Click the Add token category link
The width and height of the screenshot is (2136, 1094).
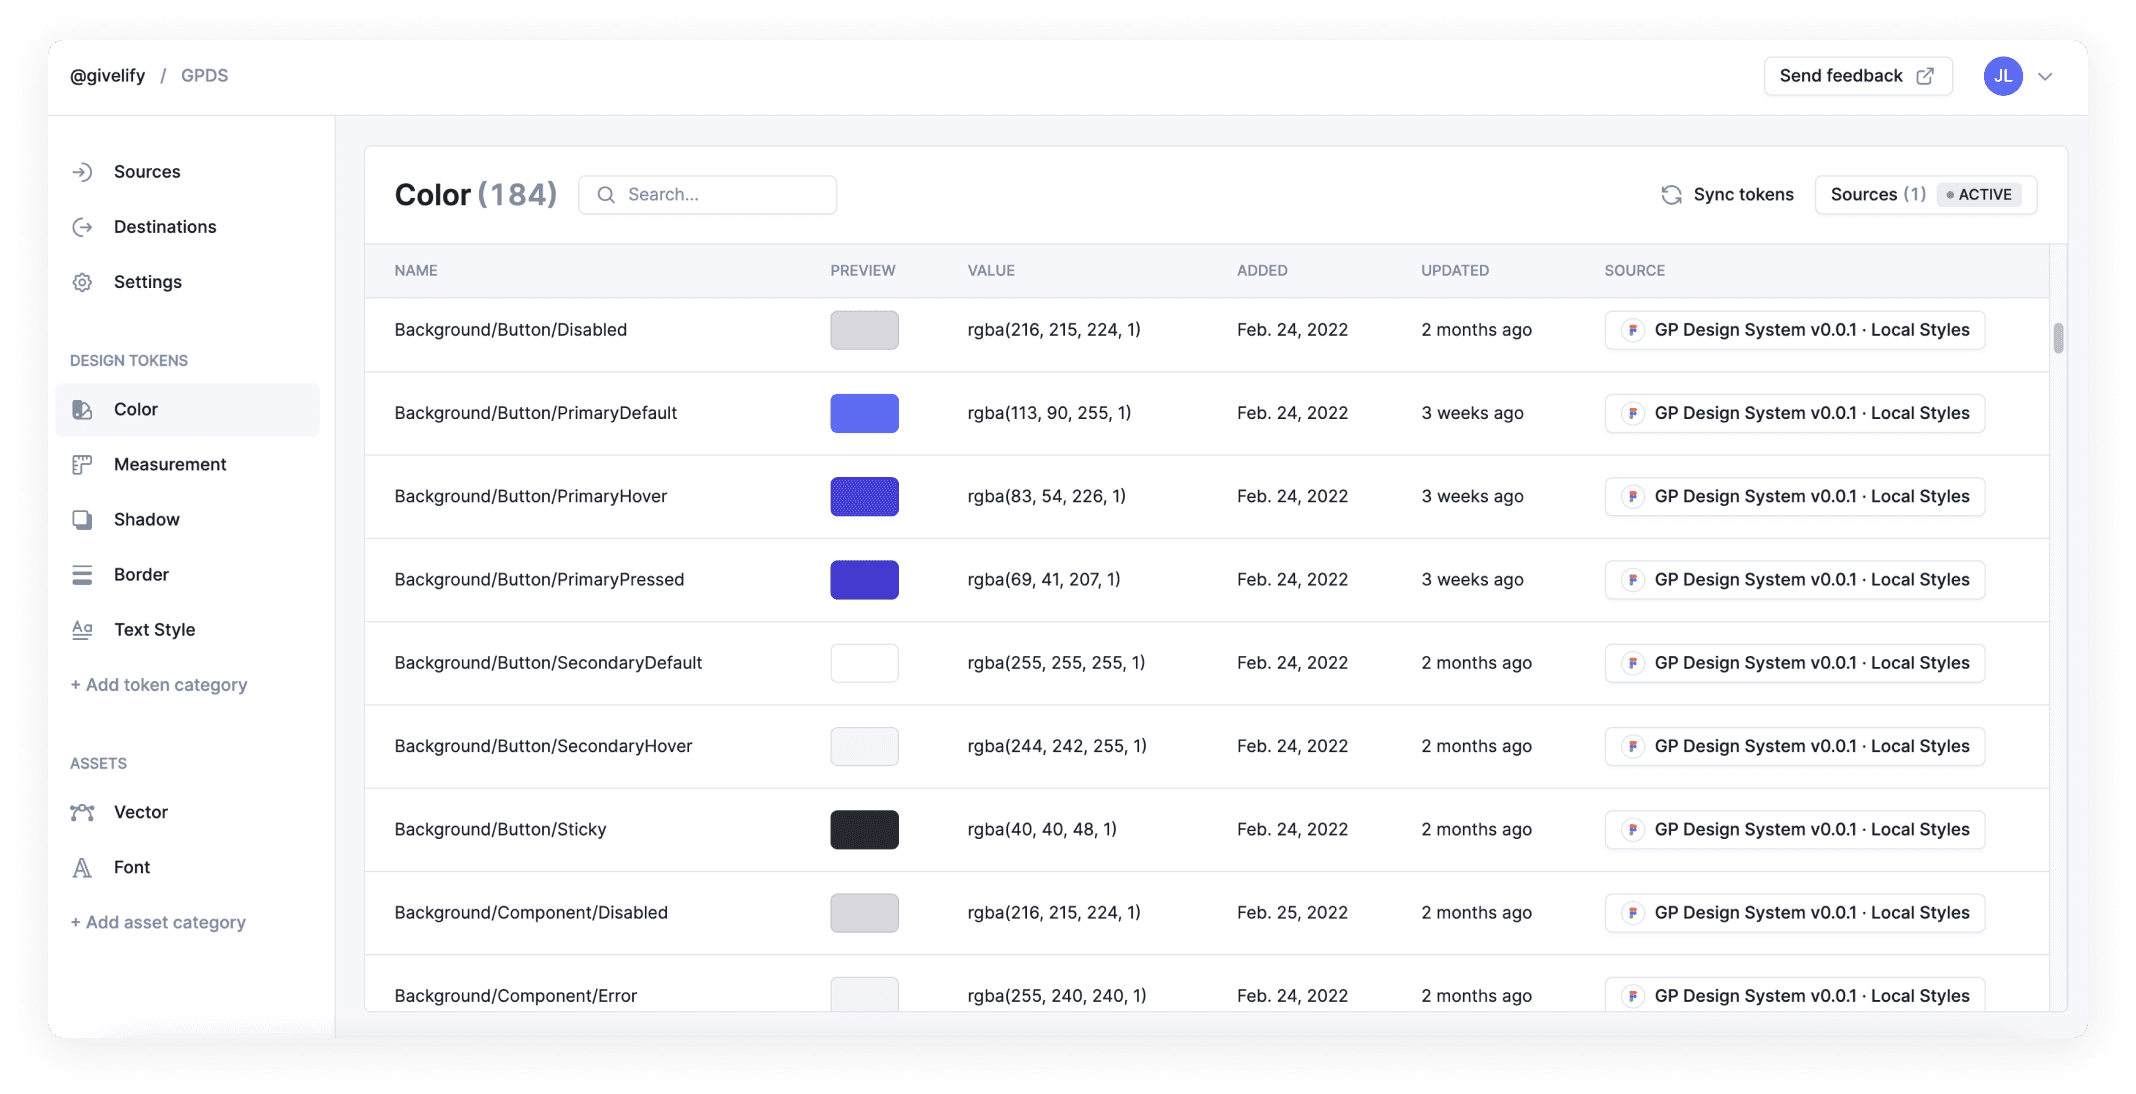pyautogui.click(x=159, y=685)
